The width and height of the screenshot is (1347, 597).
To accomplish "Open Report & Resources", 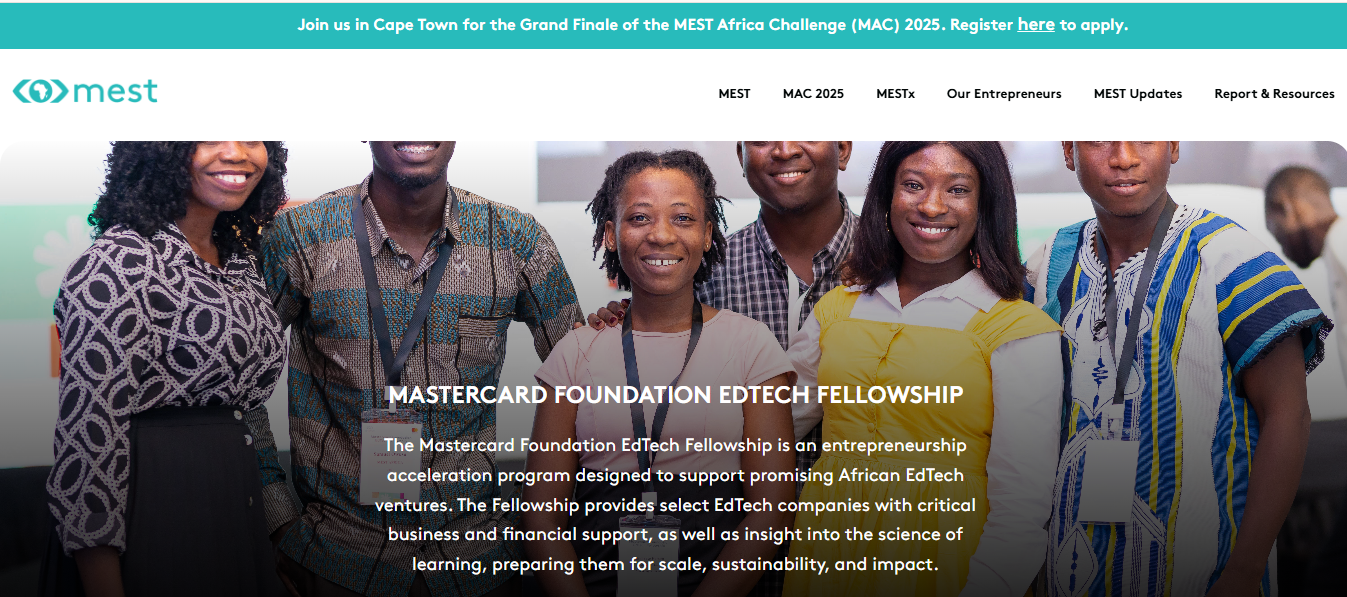I will (1273, 93).
